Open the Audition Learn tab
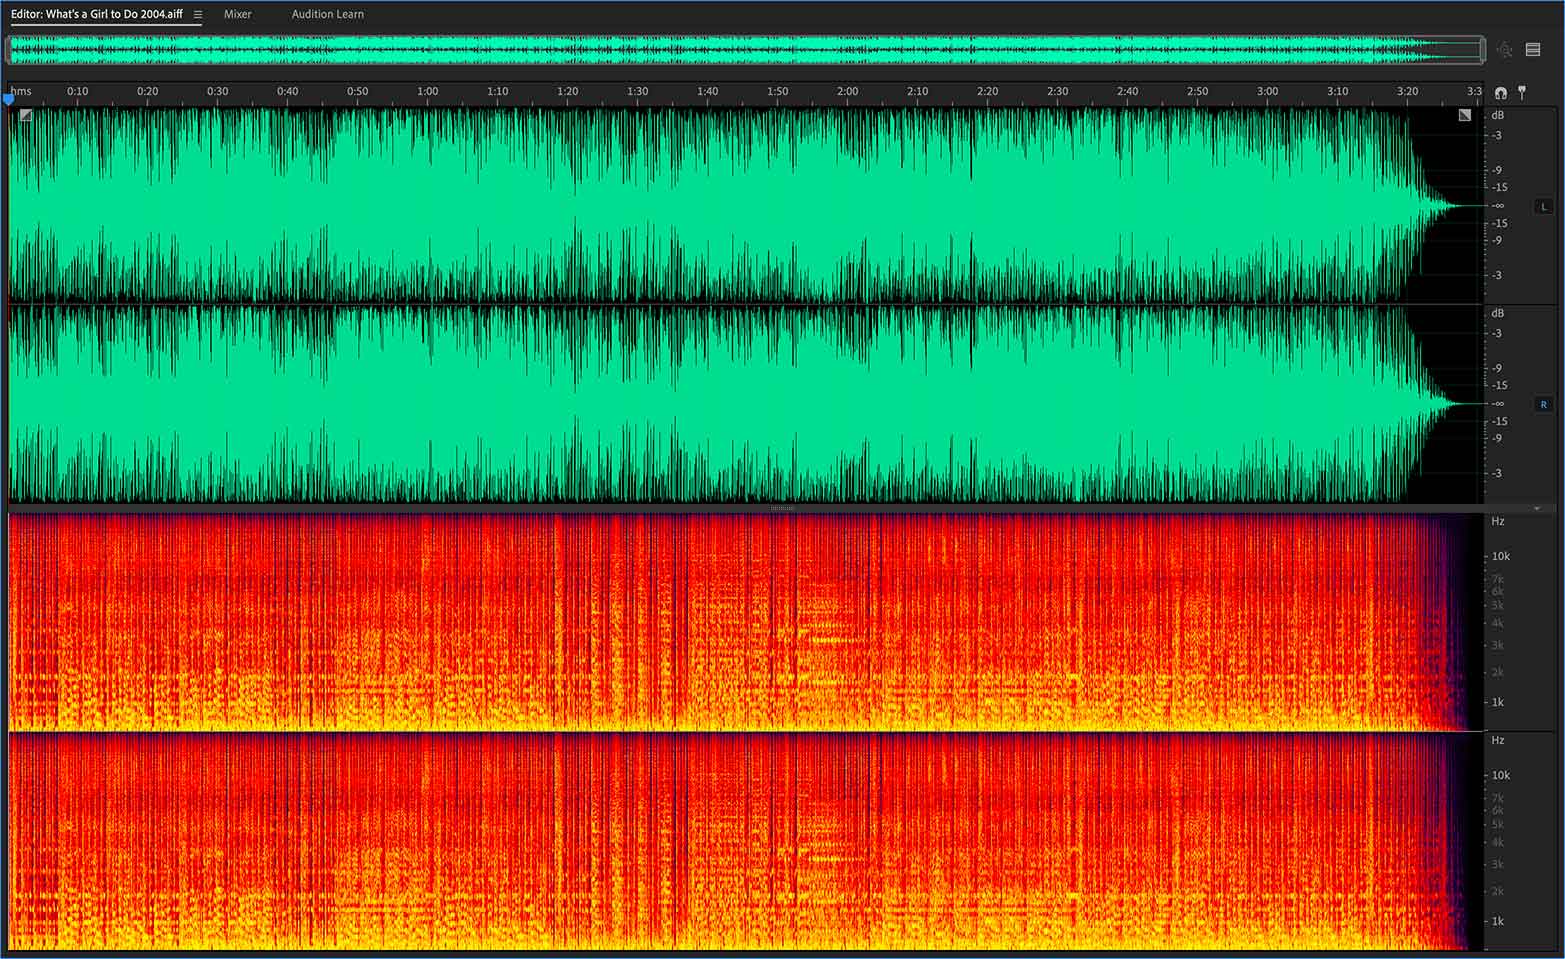 (x=327, y=15)
